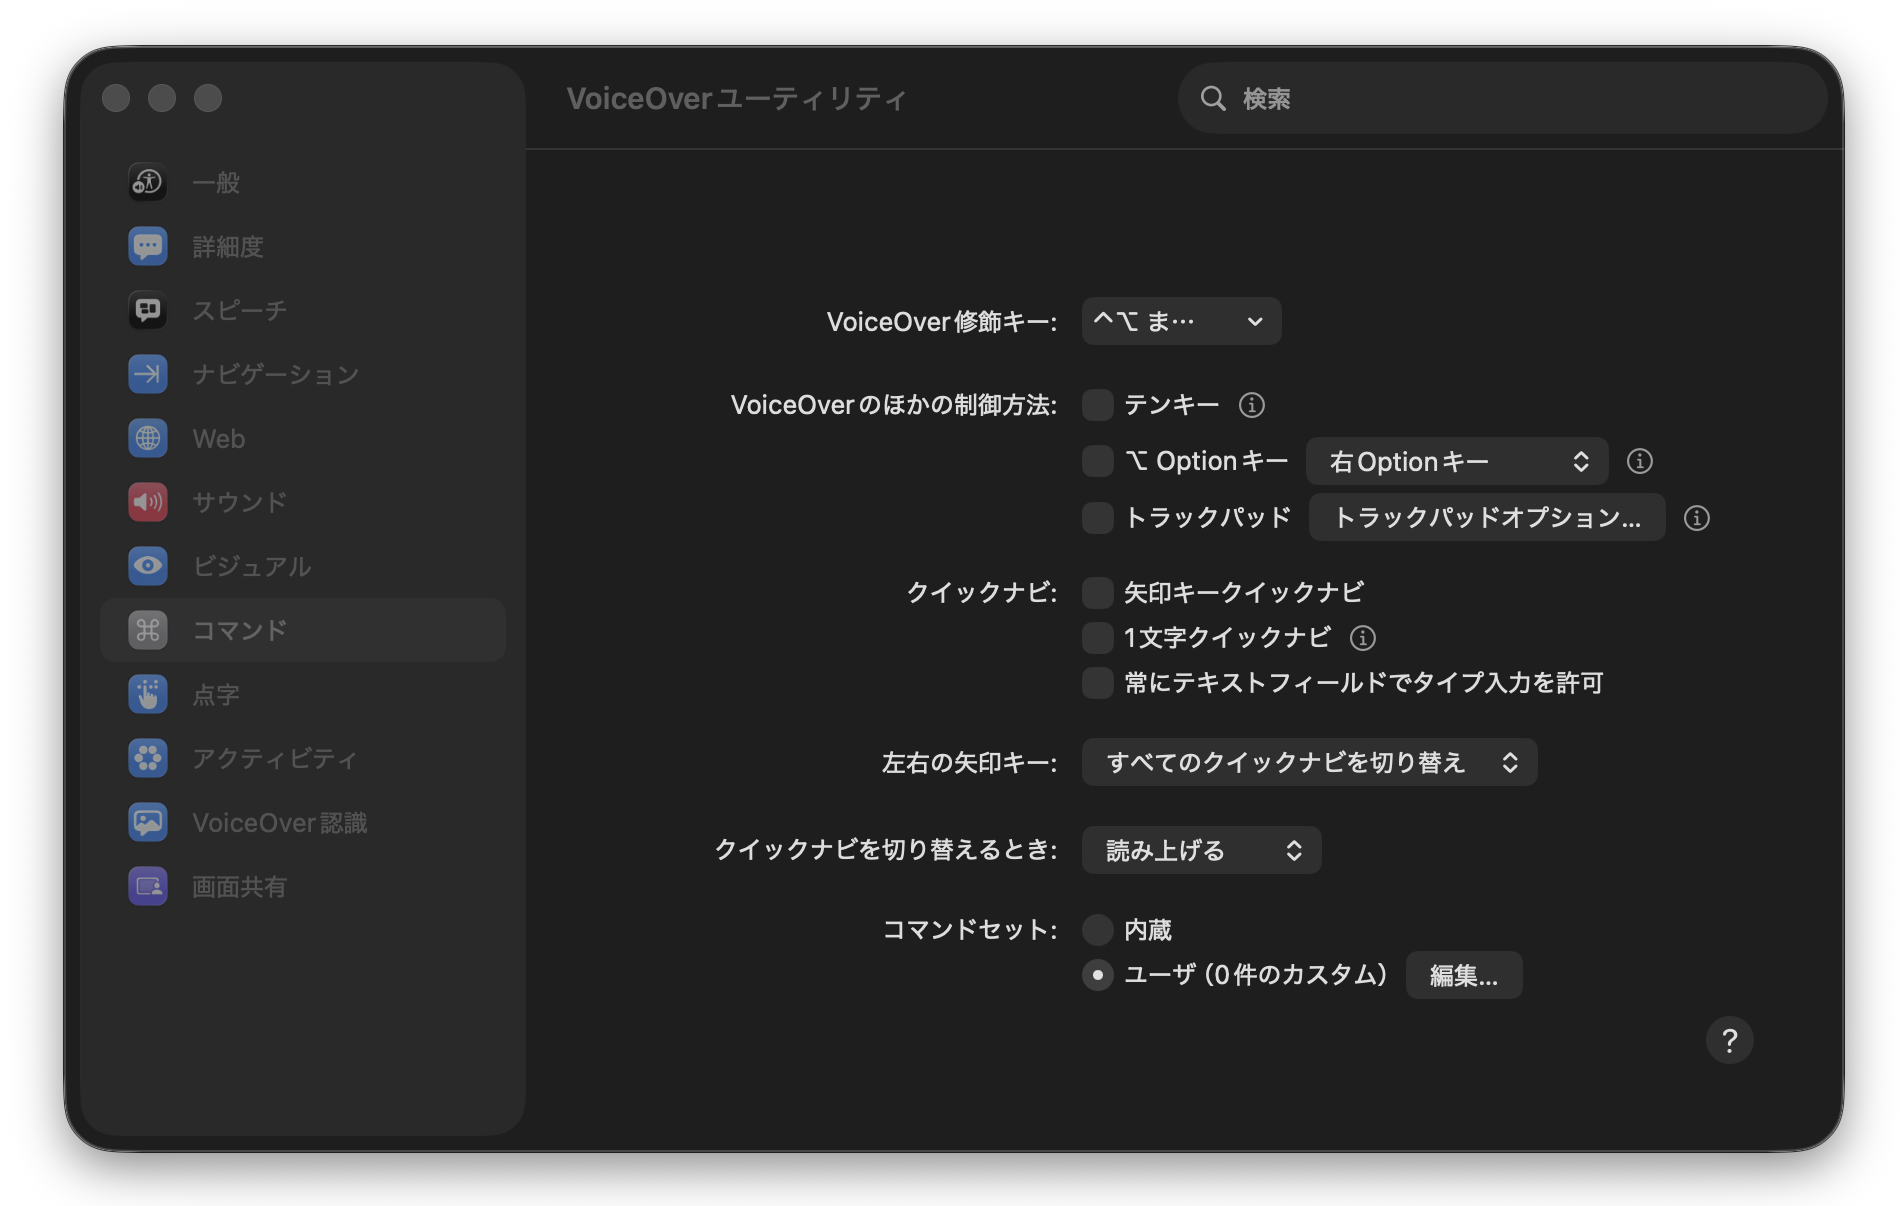Click the ナビゲーション arrow icon

(x=148, y=374)
